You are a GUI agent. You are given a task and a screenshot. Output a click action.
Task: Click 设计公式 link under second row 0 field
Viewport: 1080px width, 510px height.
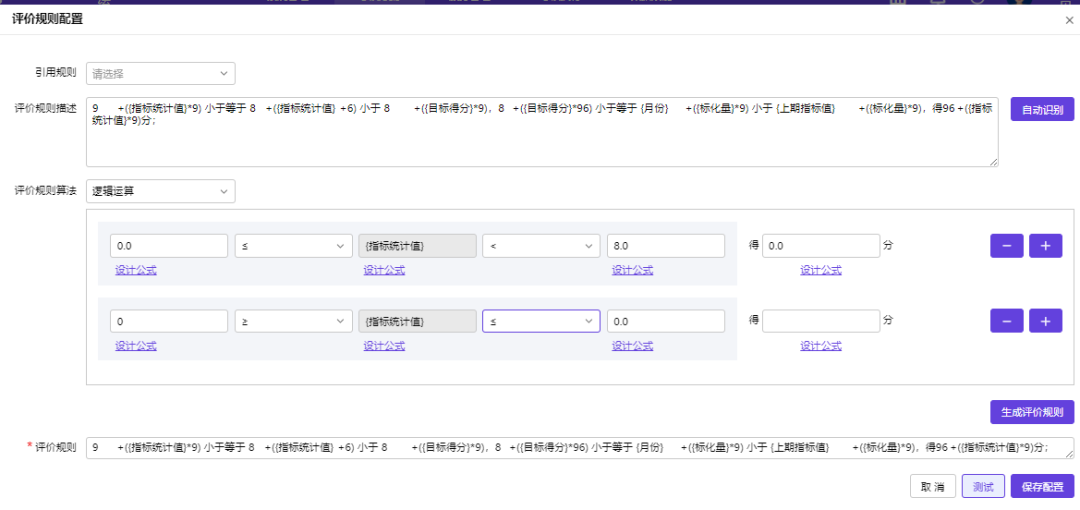click(136, 346)
